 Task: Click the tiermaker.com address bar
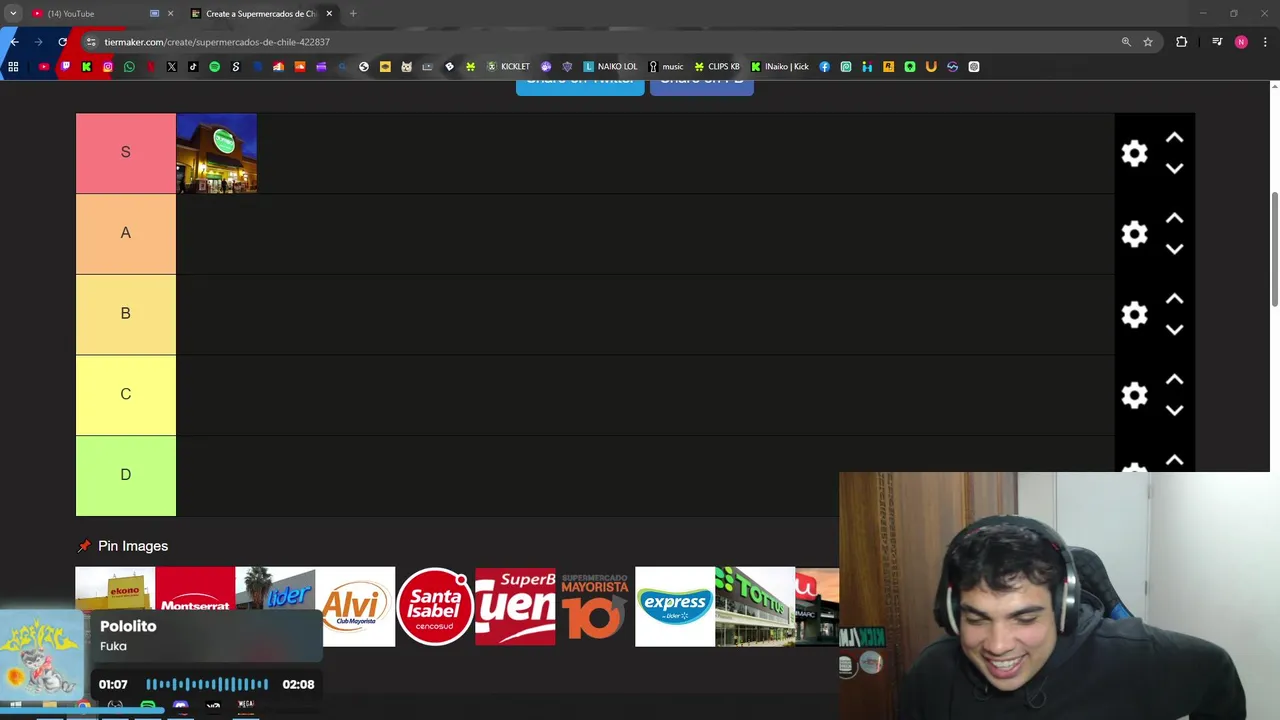tap(600, 42)
